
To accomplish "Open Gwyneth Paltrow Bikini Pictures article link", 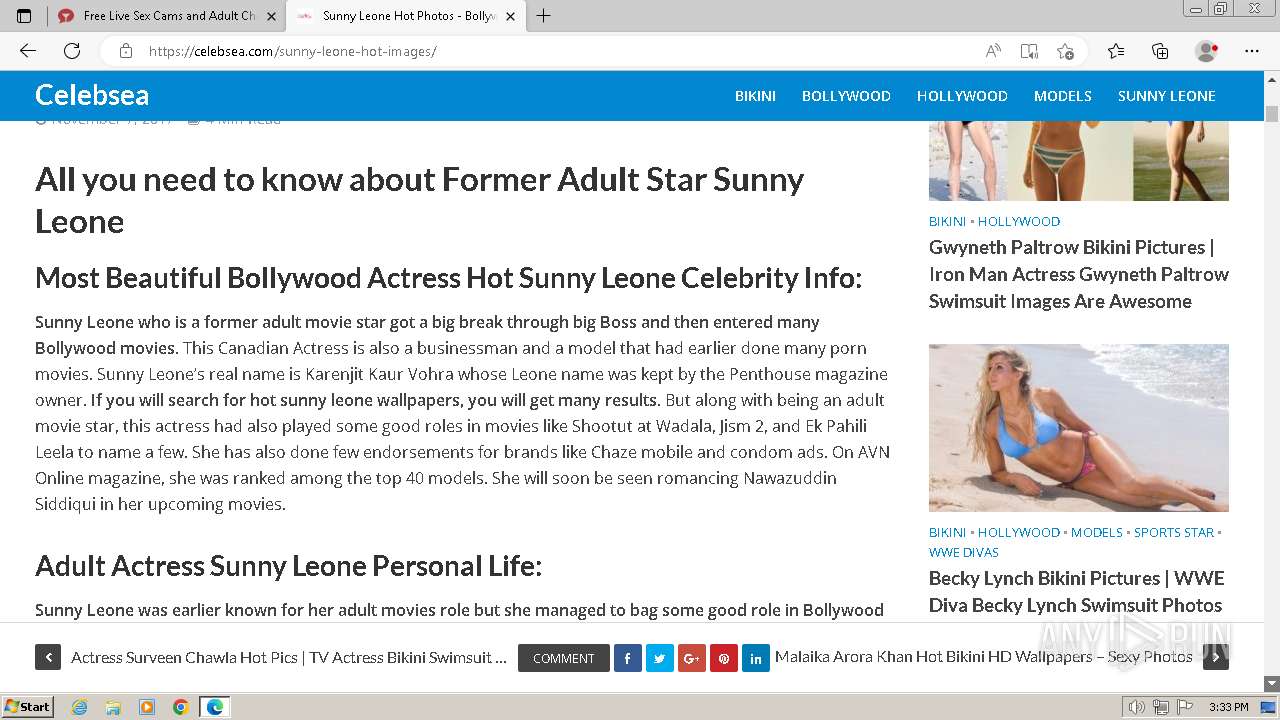I will [x=1079, y=274].
